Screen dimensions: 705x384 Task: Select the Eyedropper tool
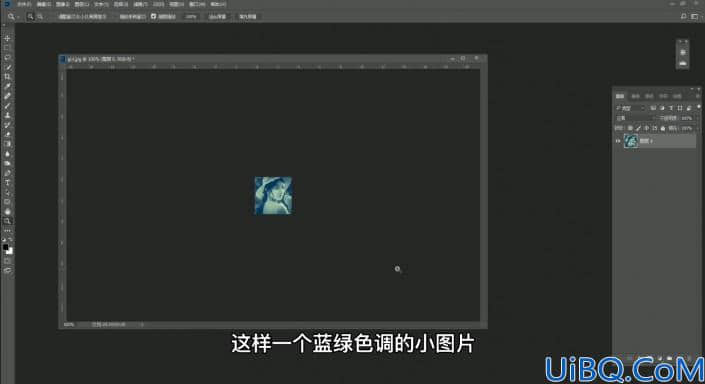tap(7, 86)
